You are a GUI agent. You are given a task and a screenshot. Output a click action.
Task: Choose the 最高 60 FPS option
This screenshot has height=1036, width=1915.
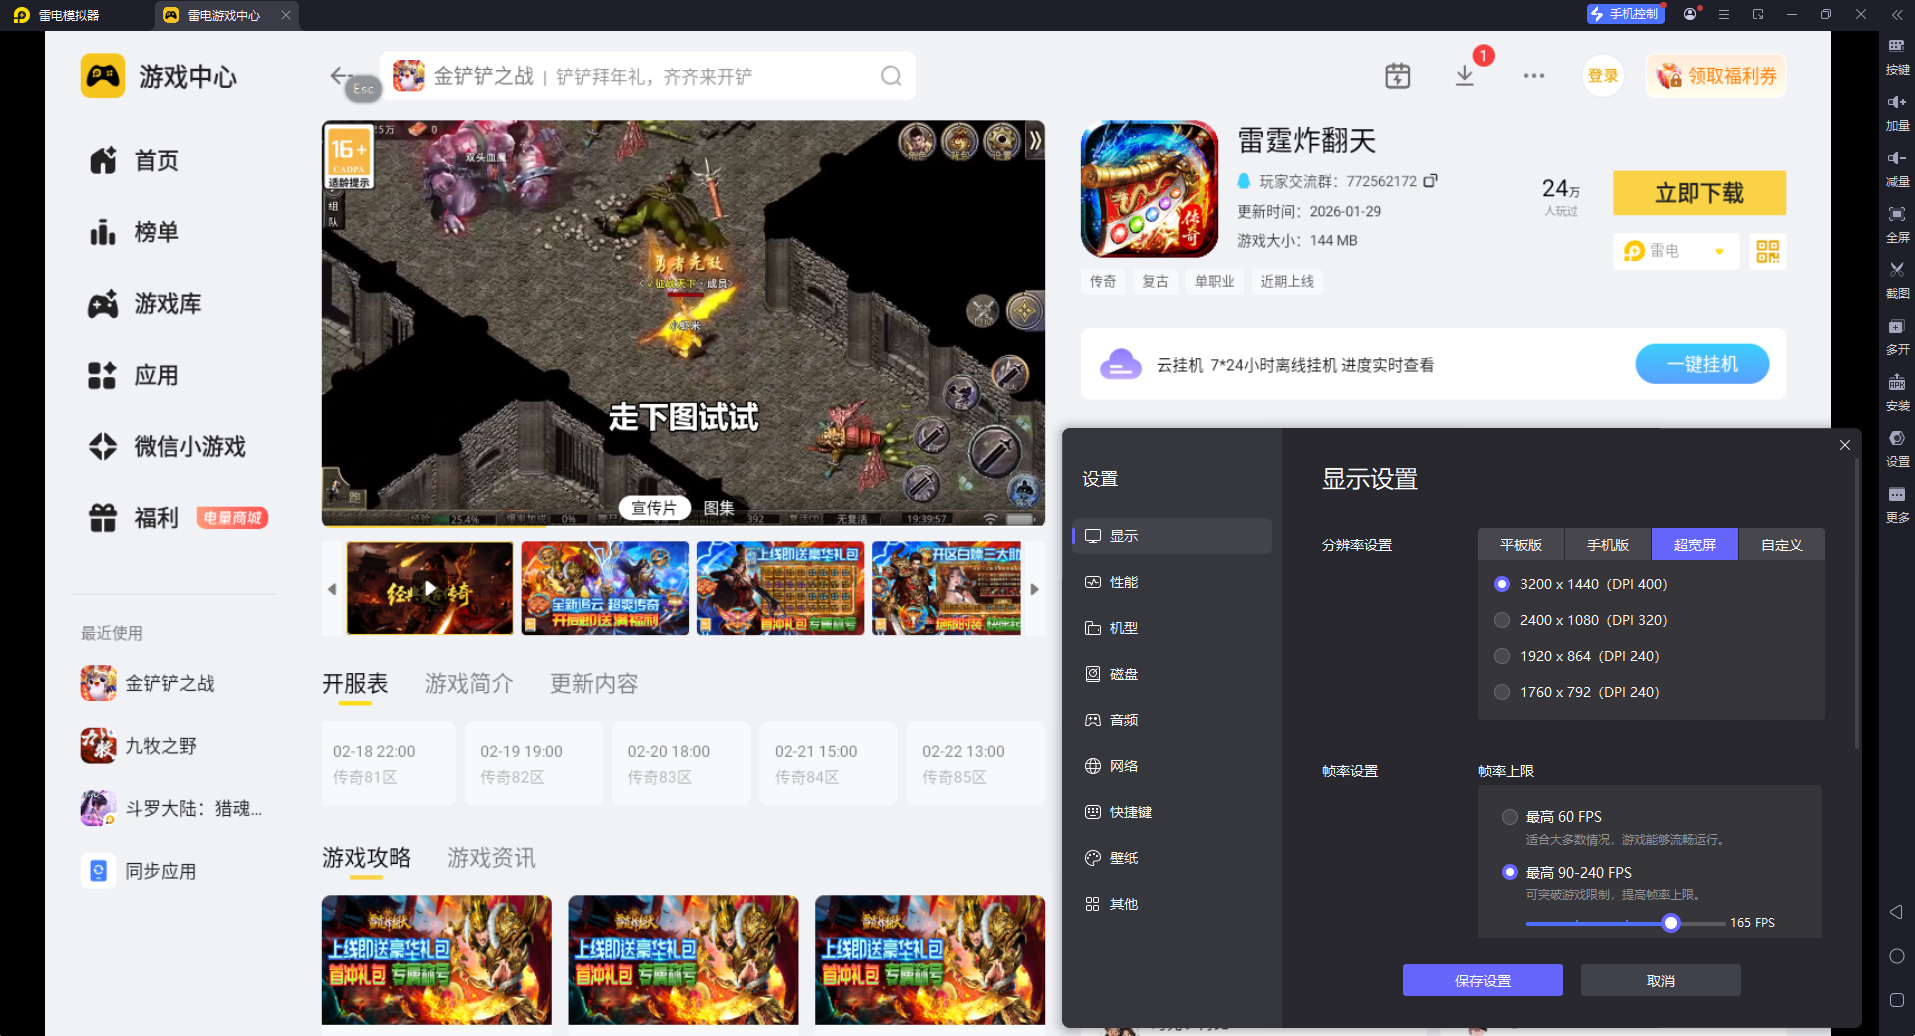[1510, 817]
